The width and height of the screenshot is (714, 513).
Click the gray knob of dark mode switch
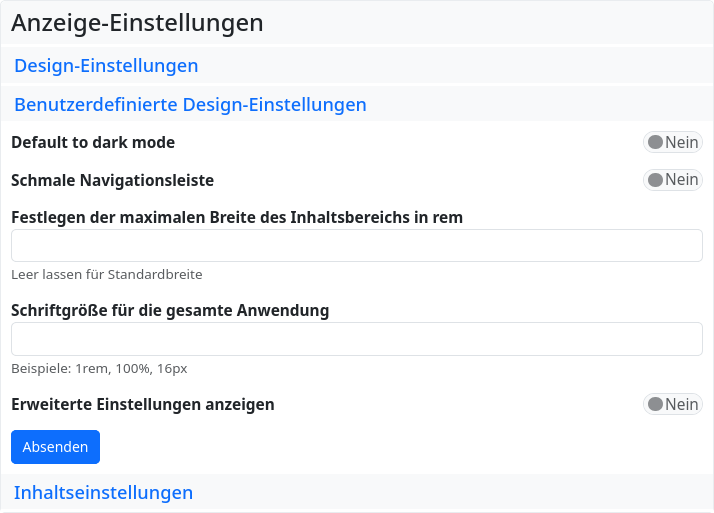656,142
